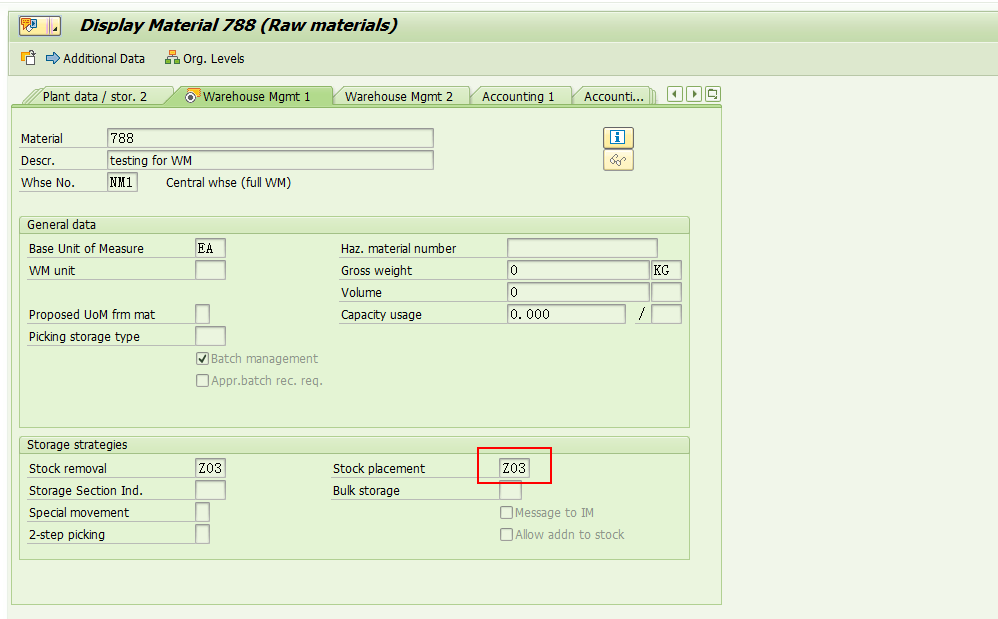The width and height of the screenshot is (998, 619).
Task: Click the Information button icon
Action: tap(618, 137)
